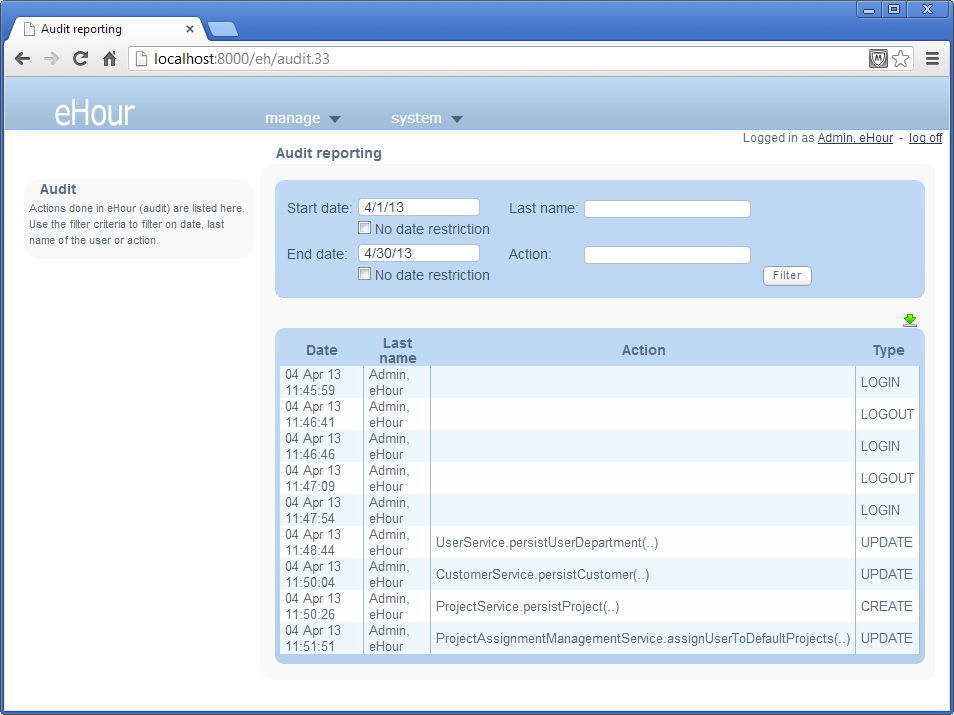Click the assignUserToDefaultProjects(..) action
The image size is (954, 715).
coord(643,638)
